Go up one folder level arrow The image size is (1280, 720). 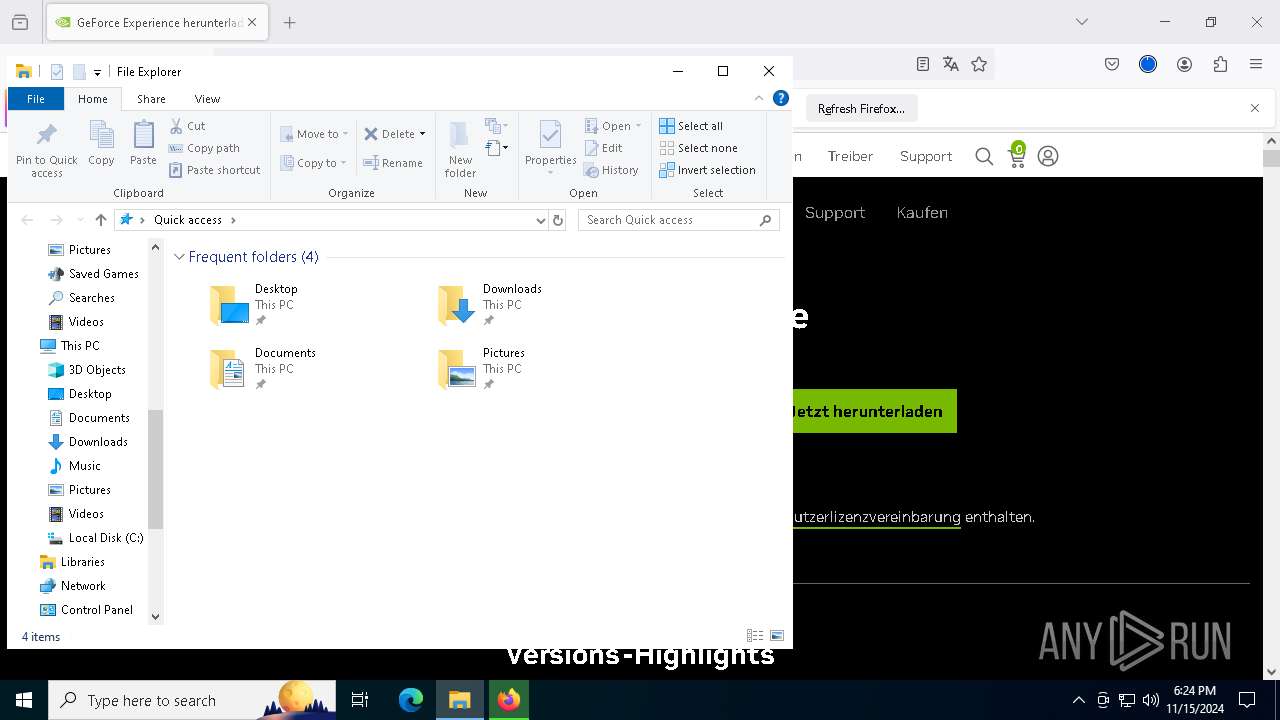100,220
